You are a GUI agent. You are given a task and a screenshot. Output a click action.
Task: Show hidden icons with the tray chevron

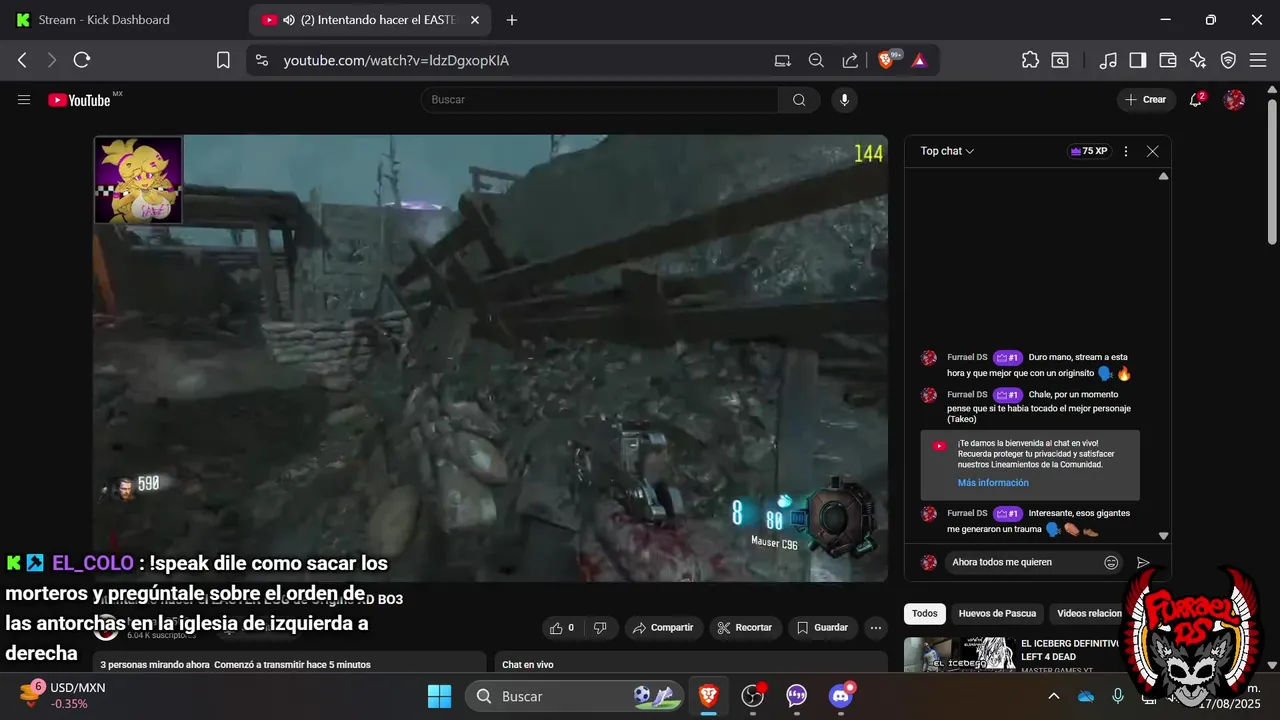click(1053, 696)
